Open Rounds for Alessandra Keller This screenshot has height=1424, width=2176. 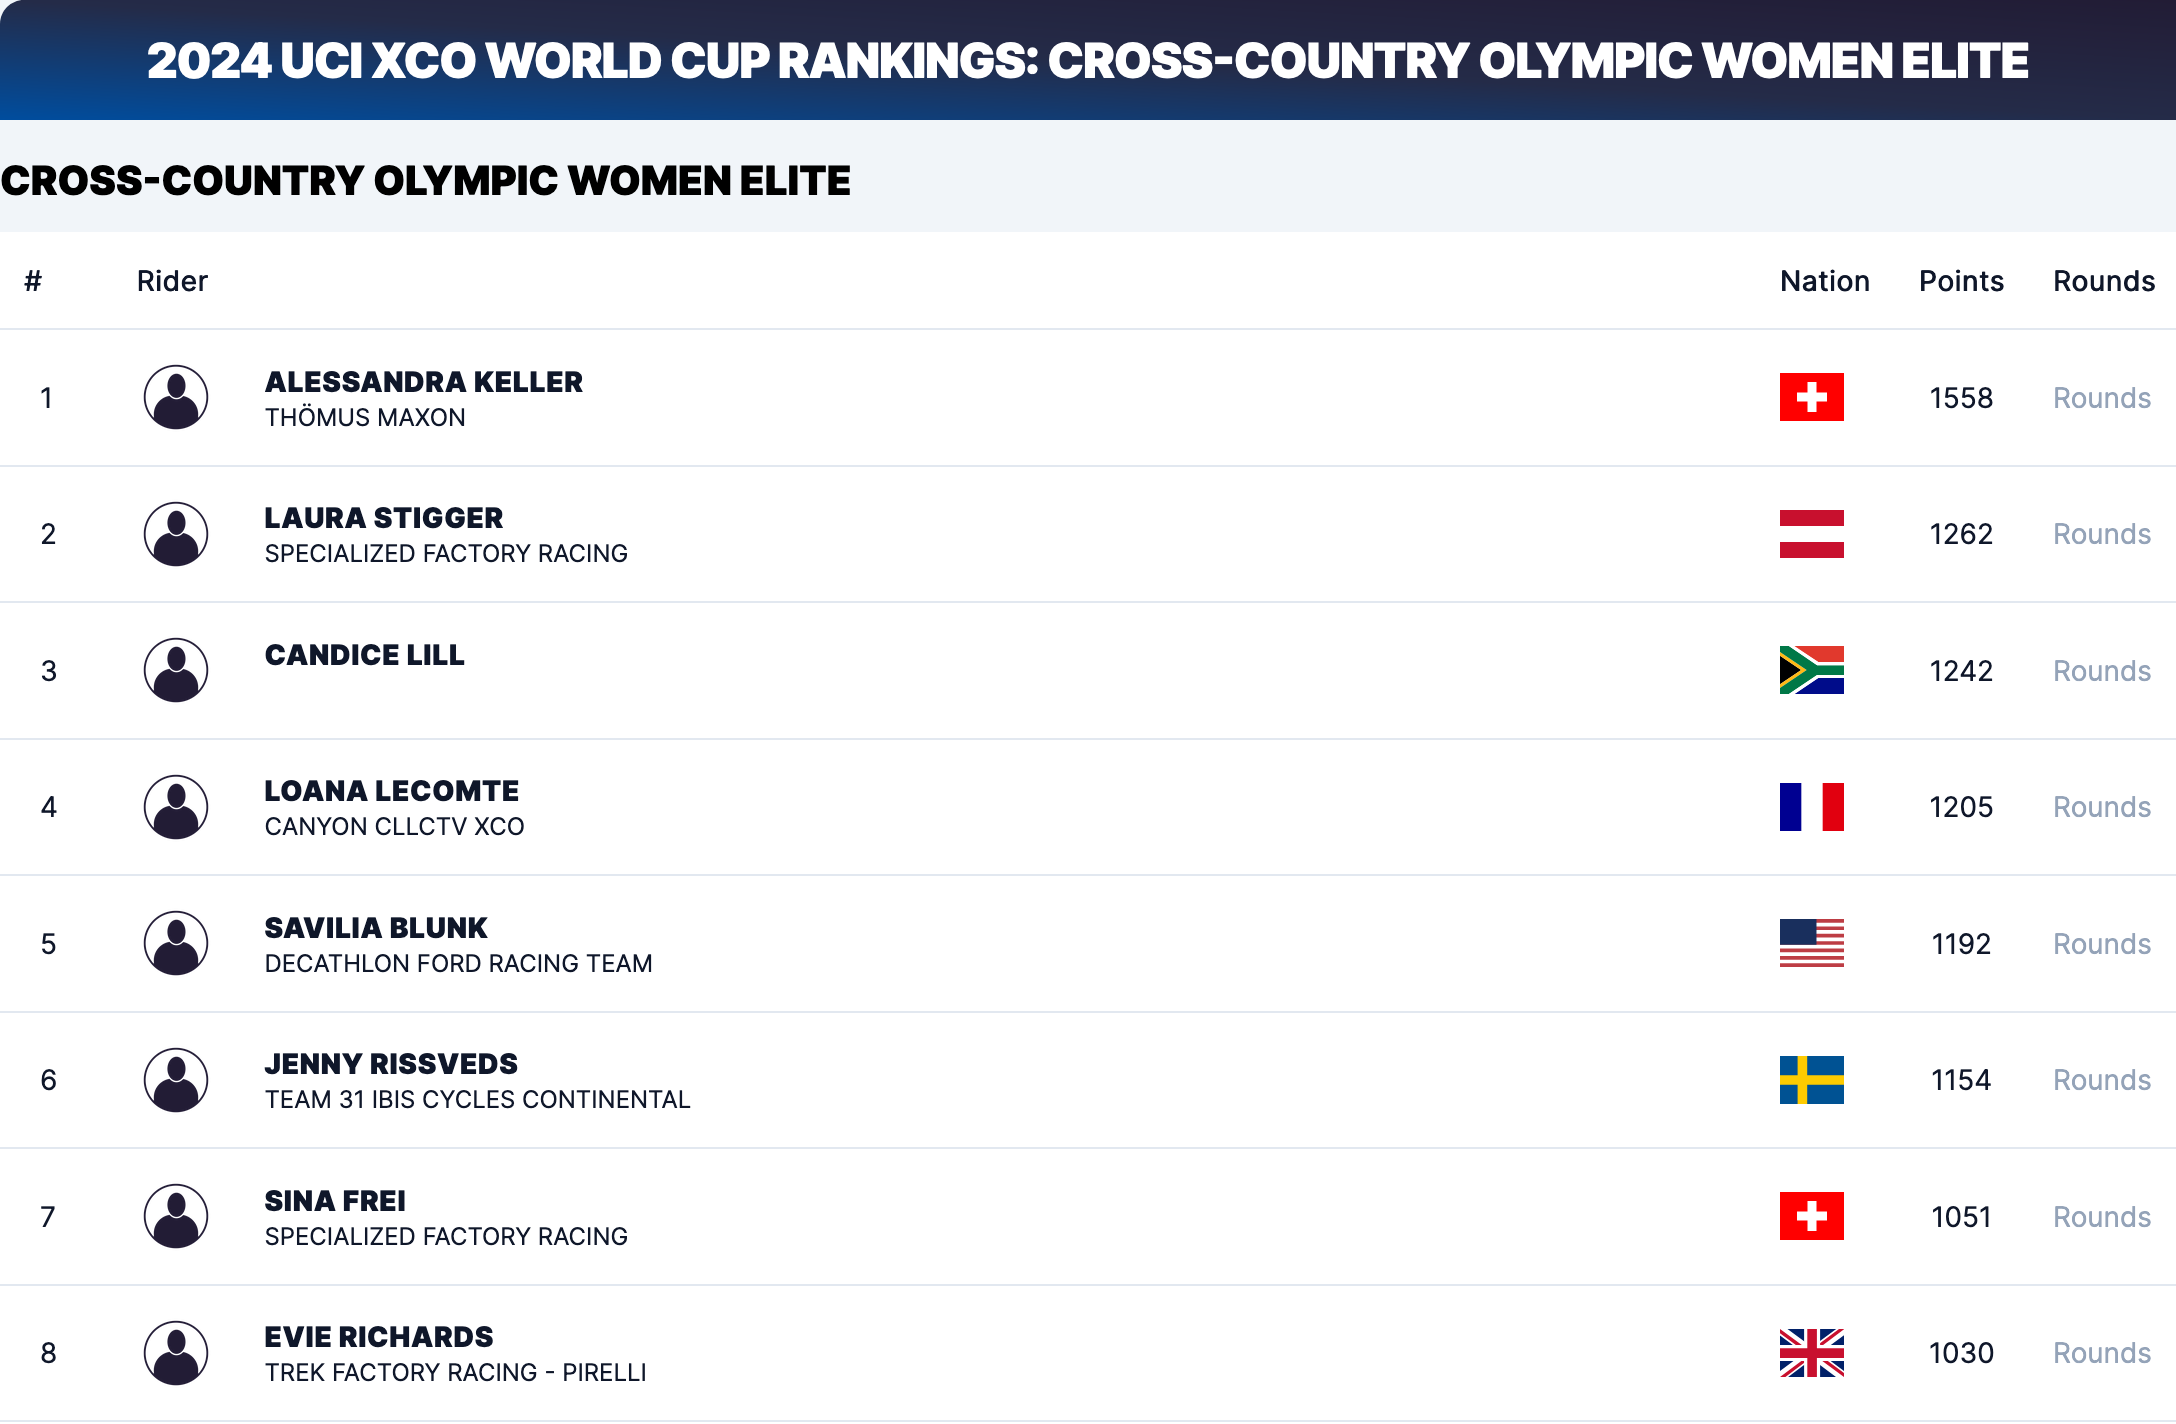coord(2102,398)
